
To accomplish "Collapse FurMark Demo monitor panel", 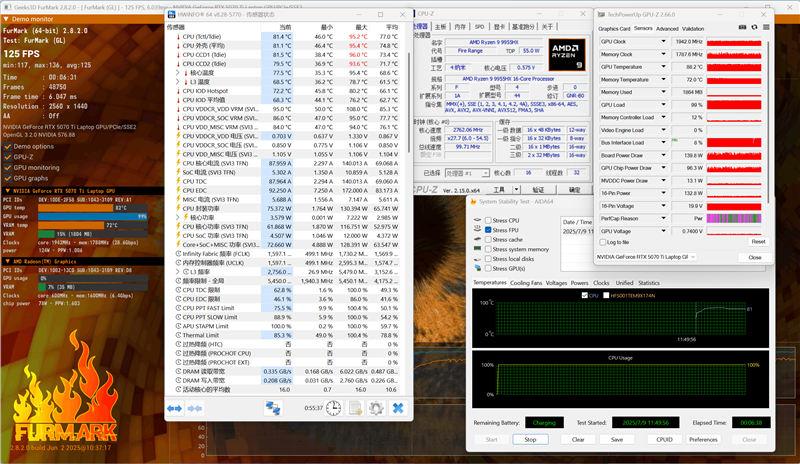I will (x=6, y=19).
